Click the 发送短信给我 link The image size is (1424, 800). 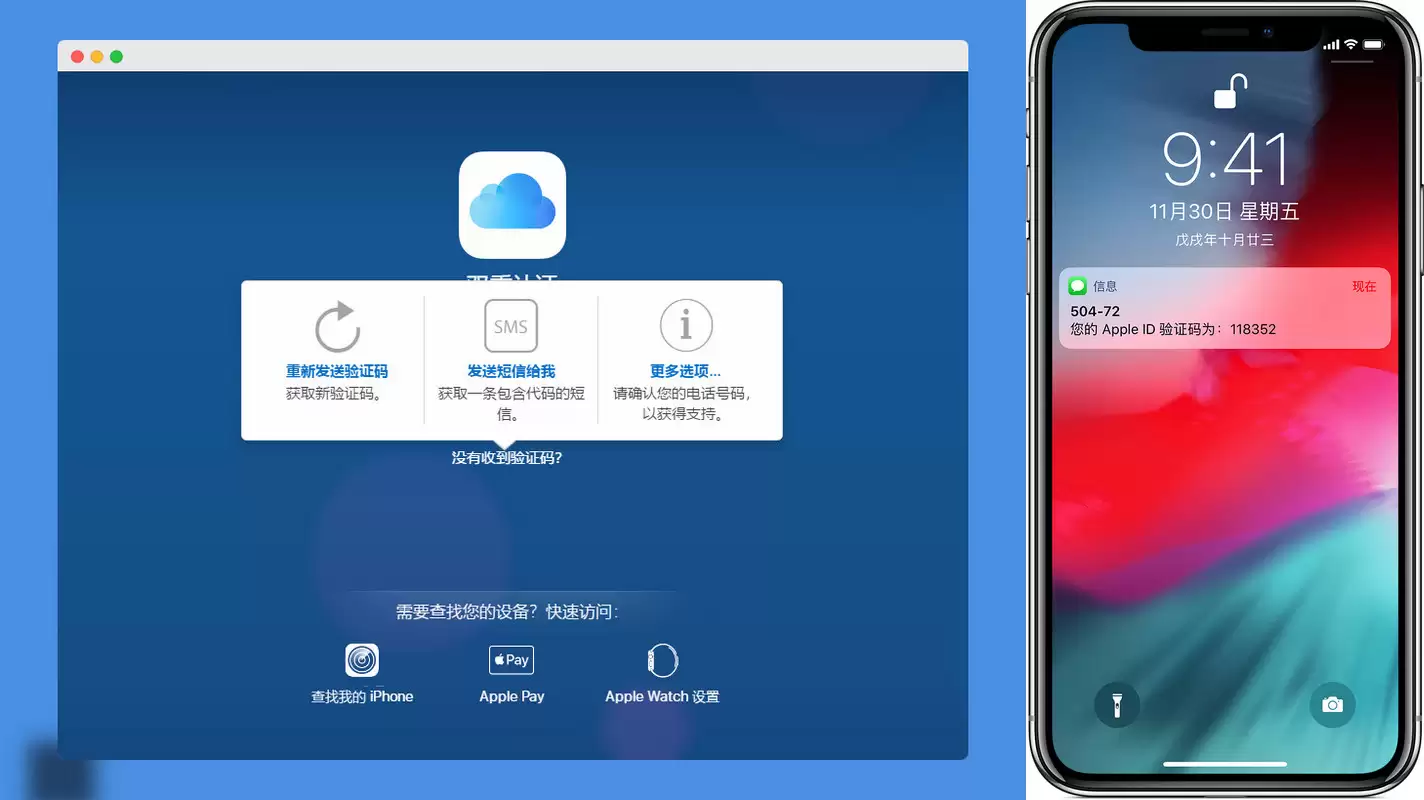click(511, 371)
